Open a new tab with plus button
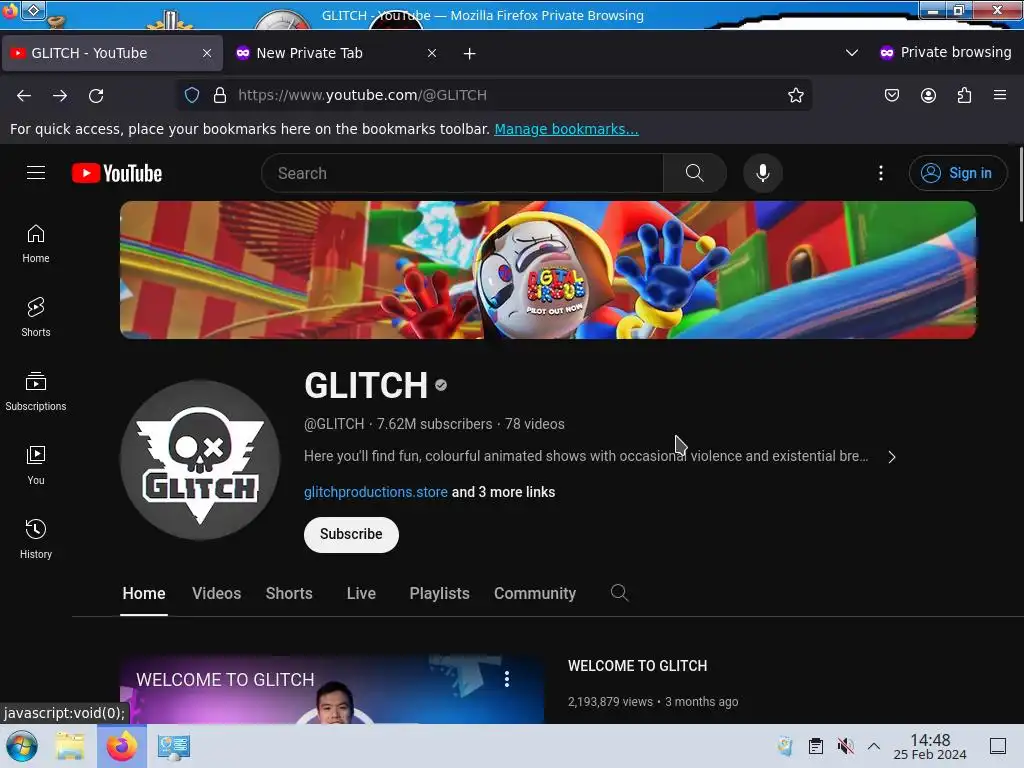The width and height of the screenshot is (1024, 768). click(x=470, y=54)
